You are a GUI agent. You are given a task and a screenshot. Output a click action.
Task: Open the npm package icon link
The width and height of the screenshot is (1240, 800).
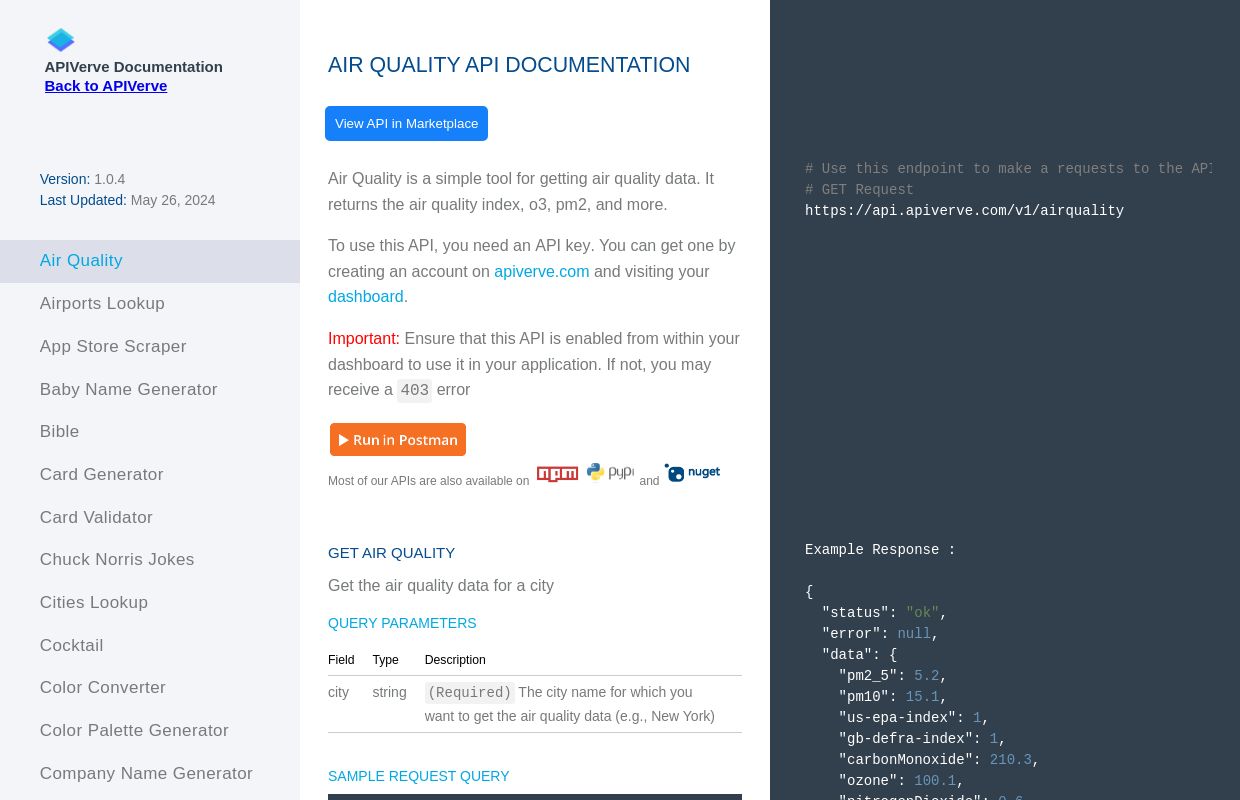(557, 474)
